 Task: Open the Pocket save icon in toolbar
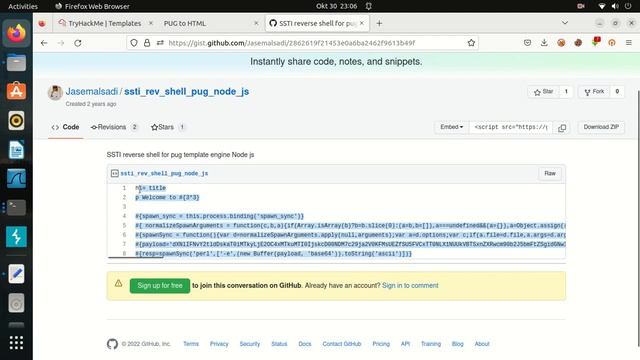click(x=527, y=42)
